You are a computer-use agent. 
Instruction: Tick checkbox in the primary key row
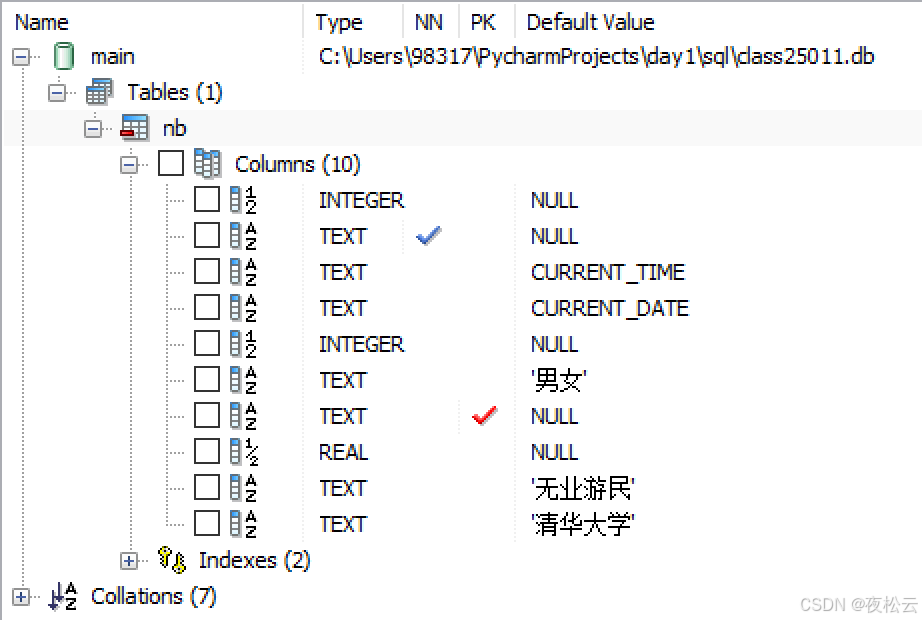(207, 415)
